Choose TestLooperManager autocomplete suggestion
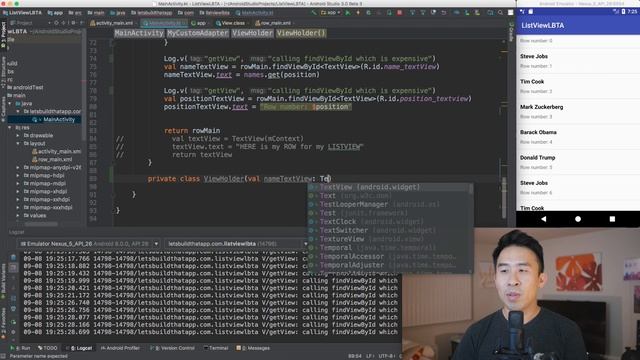This screenshot has width=640, height=360. [390, 204]
